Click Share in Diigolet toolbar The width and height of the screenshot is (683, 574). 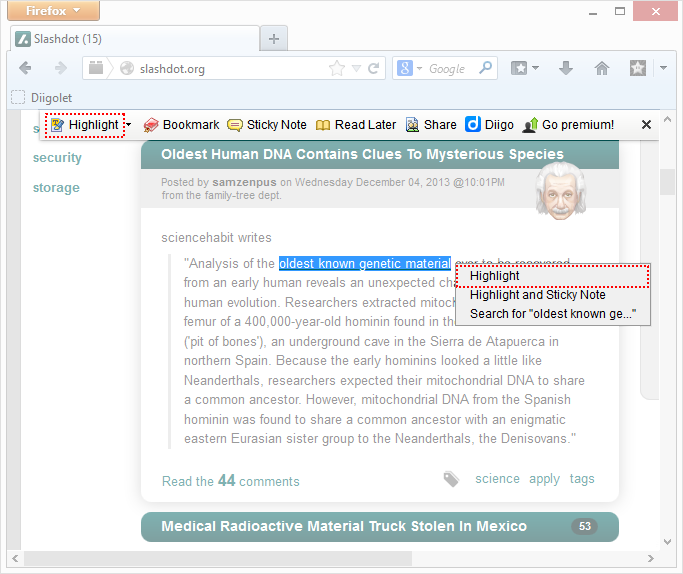431,125
